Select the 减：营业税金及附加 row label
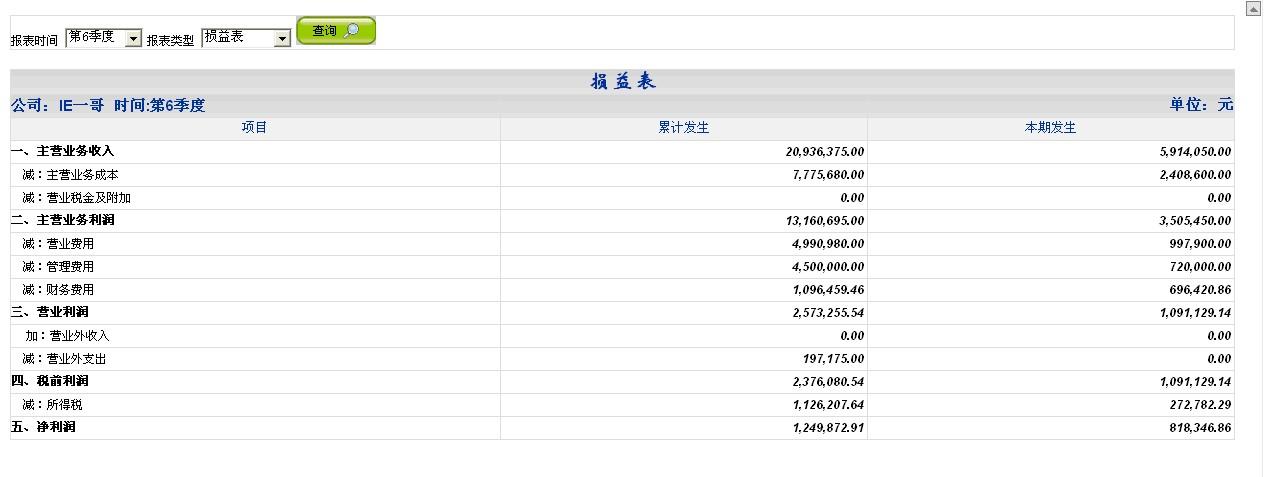 point(77,198)
